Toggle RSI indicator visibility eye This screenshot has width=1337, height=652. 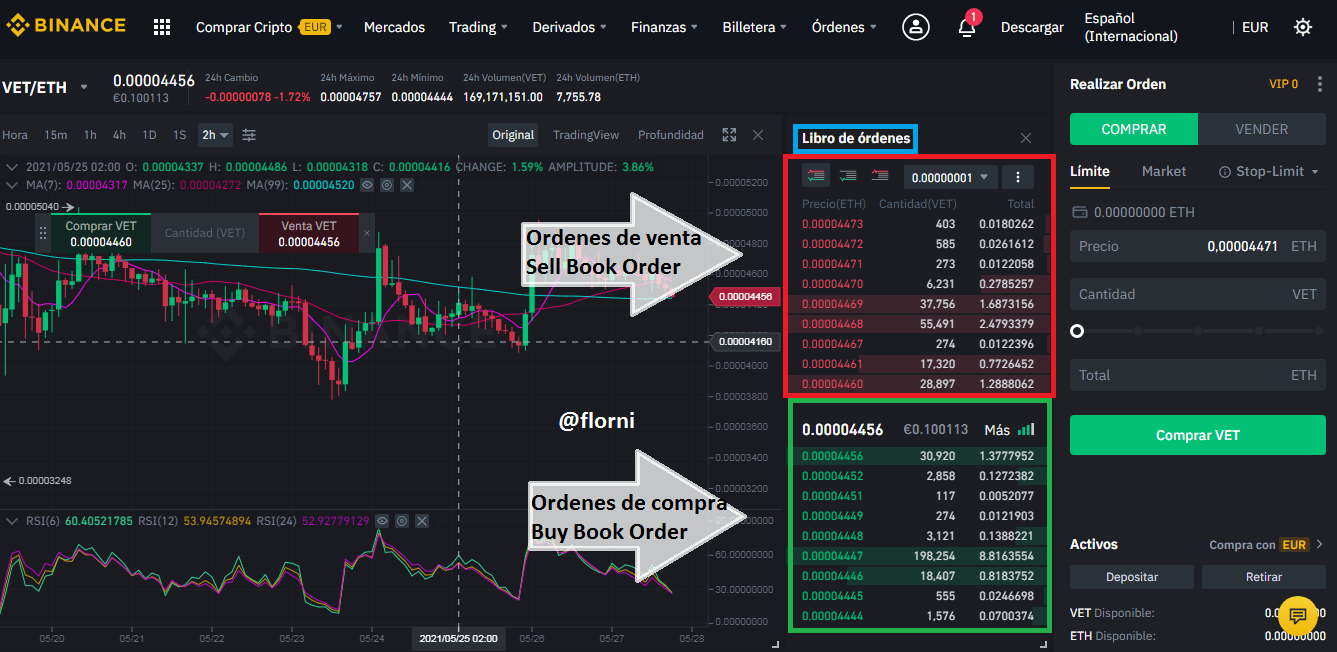pos(383,521)
